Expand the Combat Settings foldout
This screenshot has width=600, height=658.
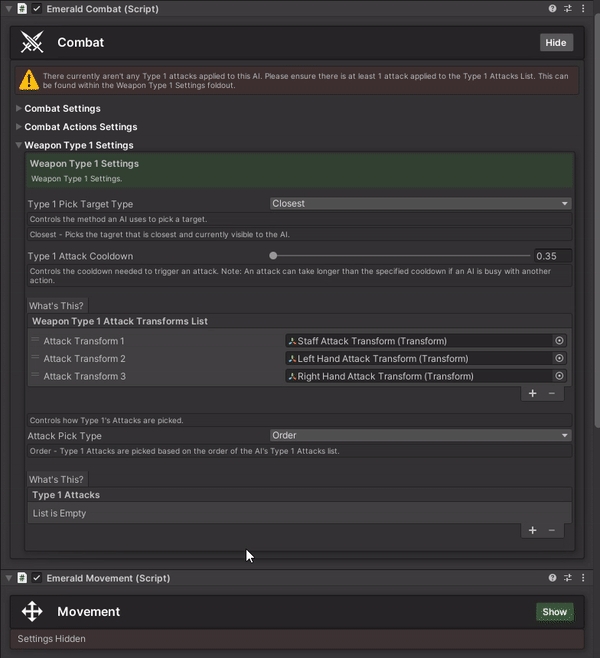(19, 108)
